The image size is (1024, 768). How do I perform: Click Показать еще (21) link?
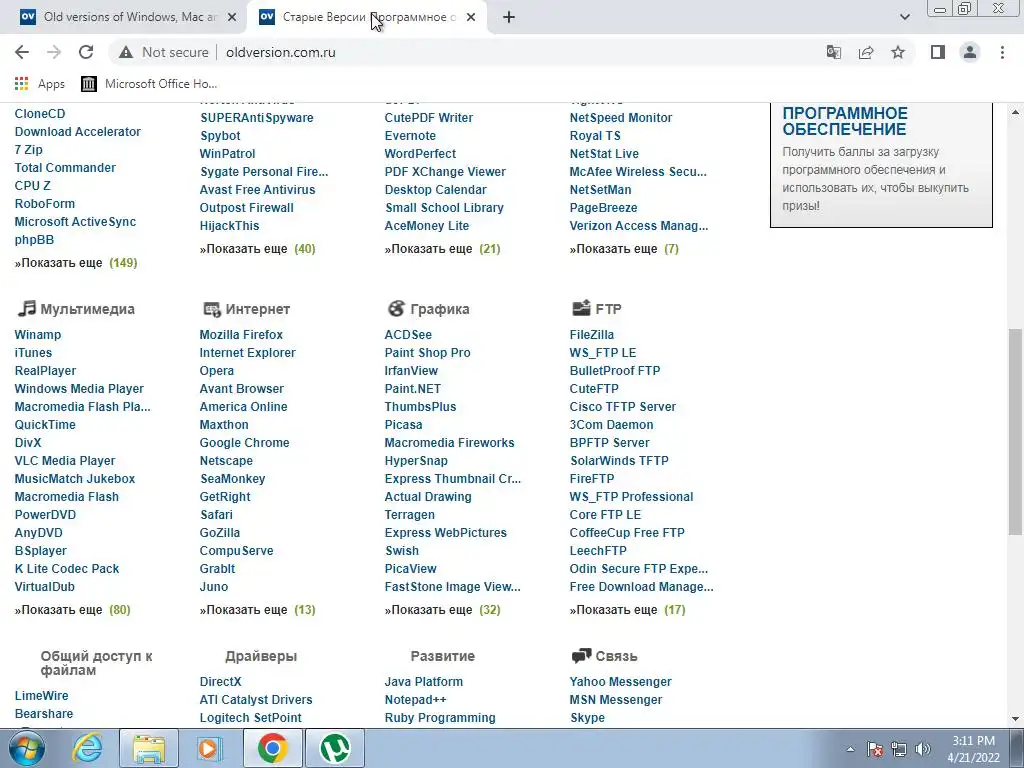click(x=442, y=249)
